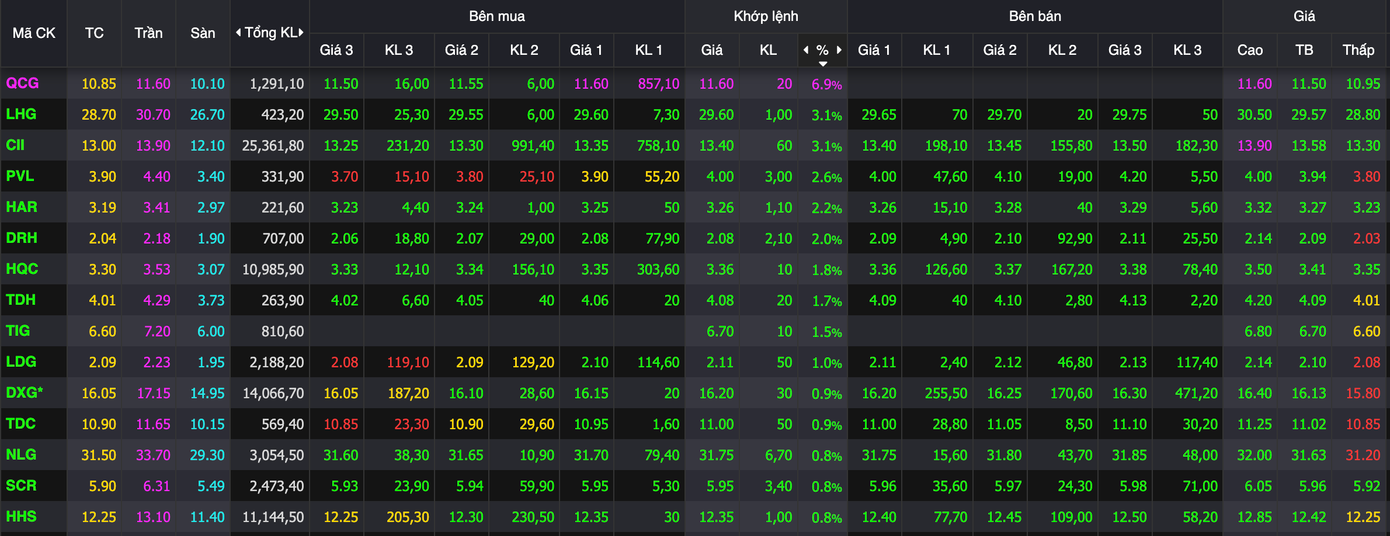Viewport: 1390px width, 536px height.
Task: Select HHS stock in last row
Action: [21, 518]
